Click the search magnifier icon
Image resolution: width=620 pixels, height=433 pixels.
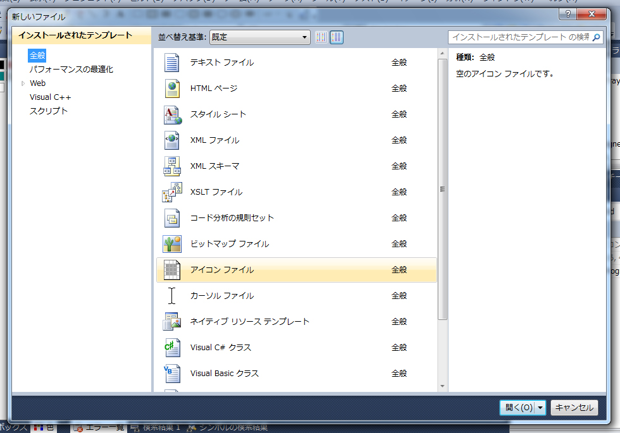tap(596, 37)
